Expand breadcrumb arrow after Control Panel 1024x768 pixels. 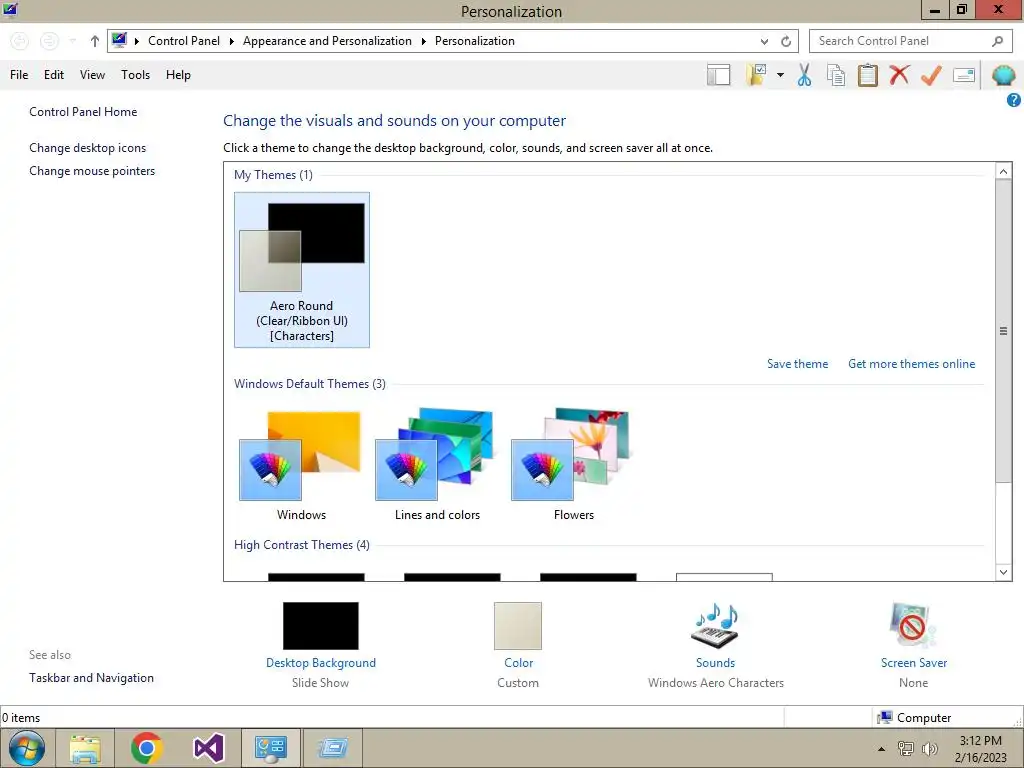tap(231, 41)
